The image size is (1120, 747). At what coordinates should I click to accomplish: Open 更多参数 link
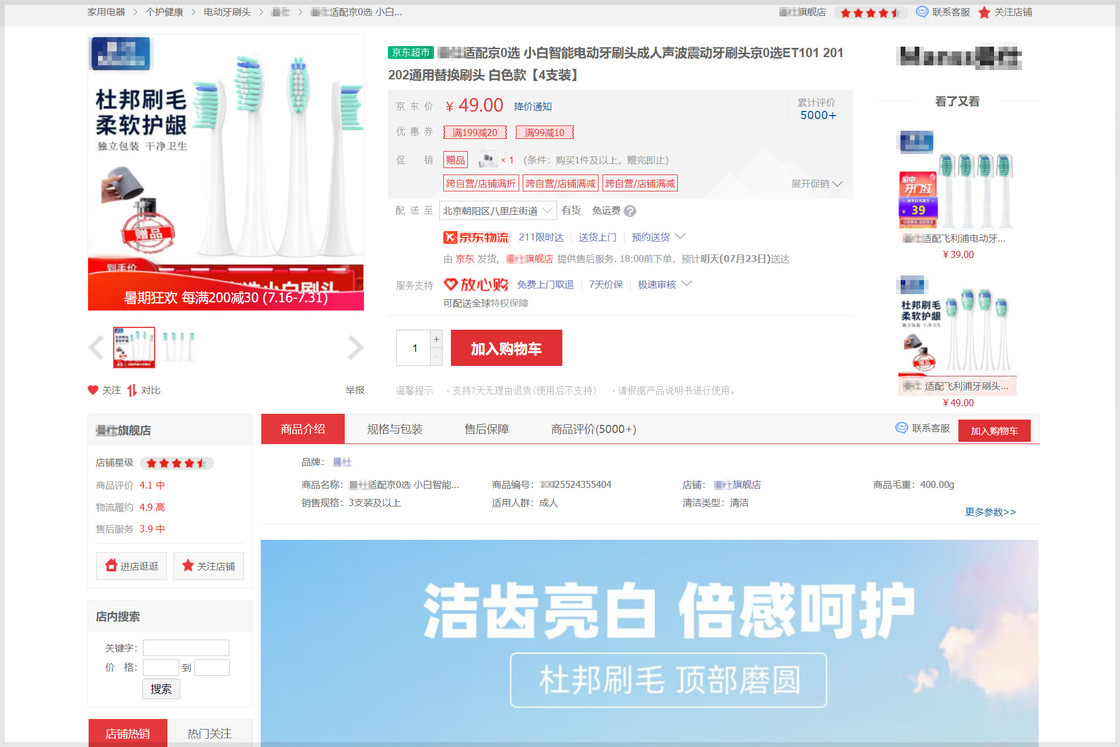(x=989, y=512)
